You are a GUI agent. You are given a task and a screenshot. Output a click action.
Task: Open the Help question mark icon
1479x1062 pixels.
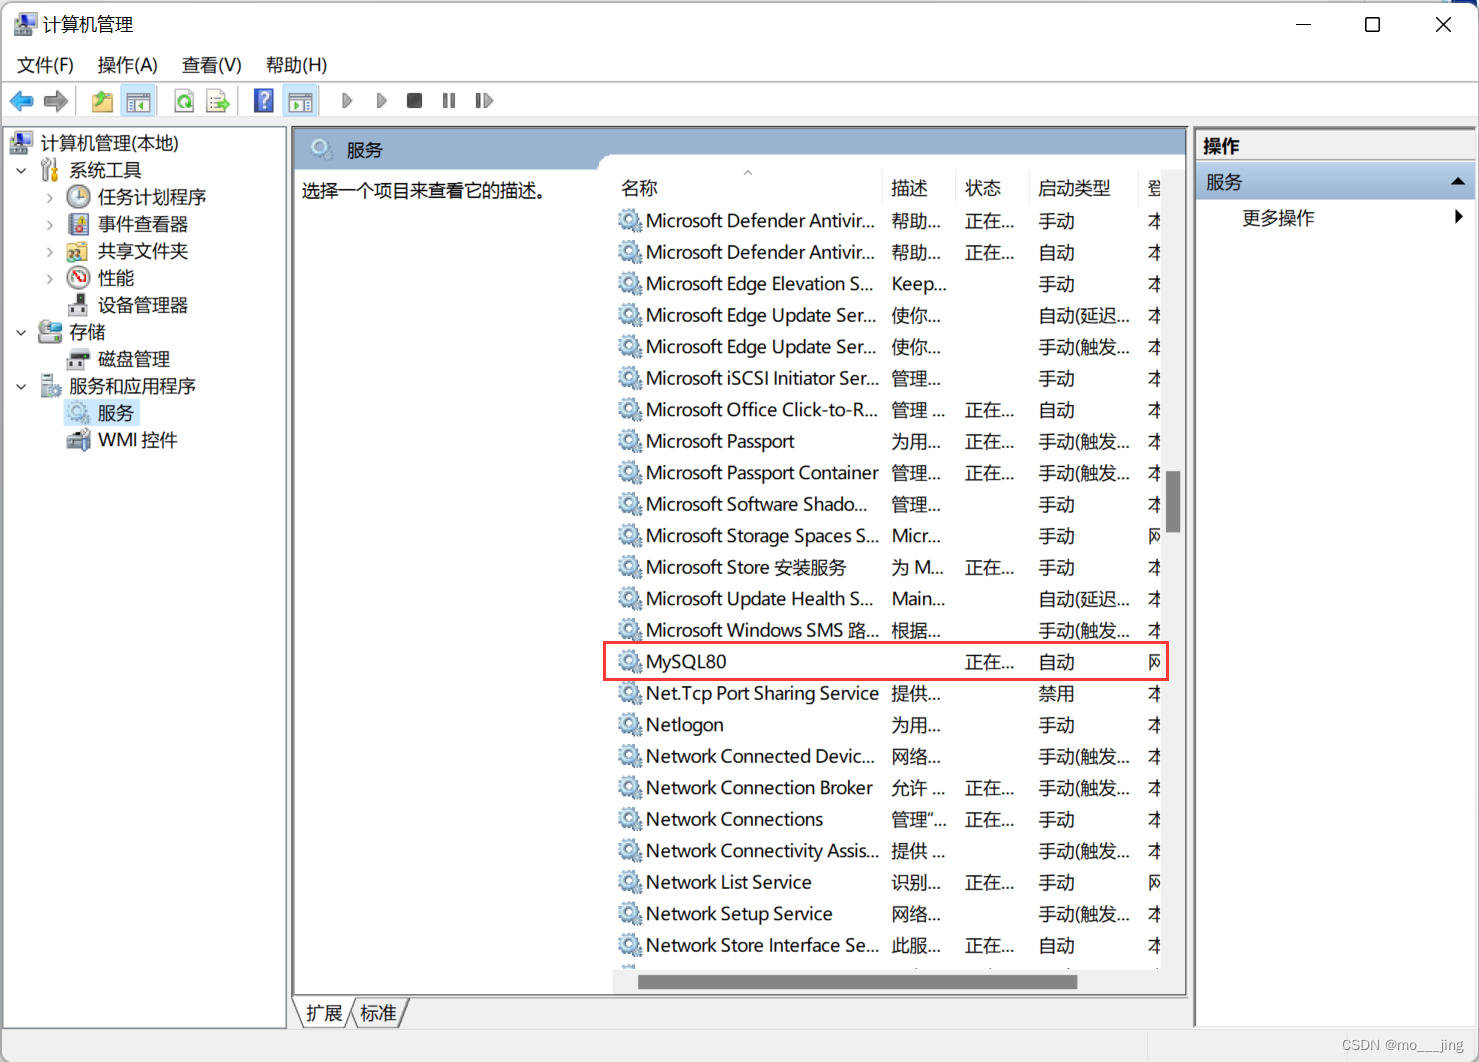[264, 101]
